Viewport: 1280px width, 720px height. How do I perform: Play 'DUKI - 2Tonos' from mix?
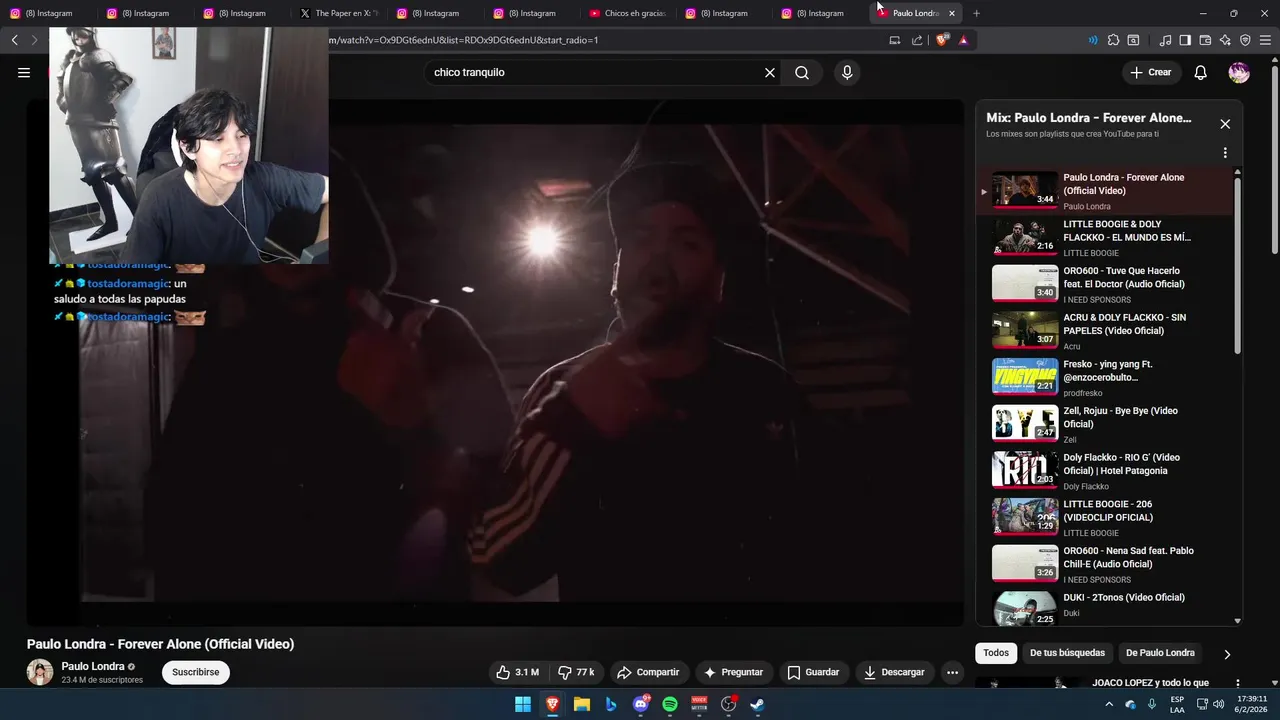point(1105,606)
